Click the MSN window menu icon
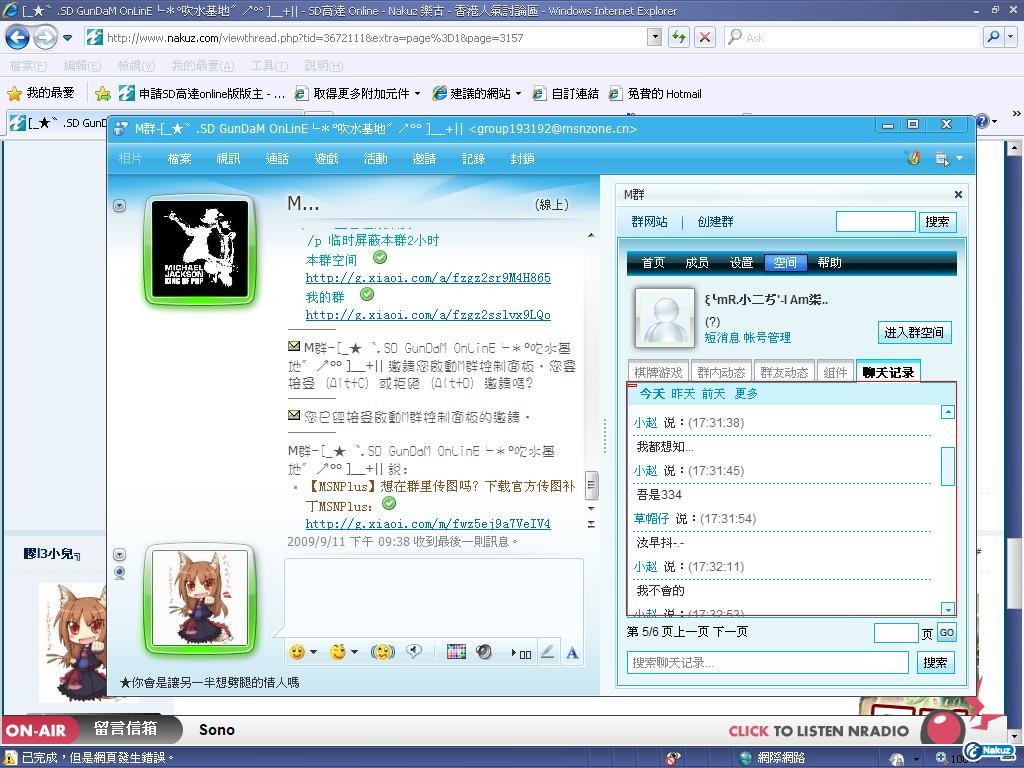 942,159
